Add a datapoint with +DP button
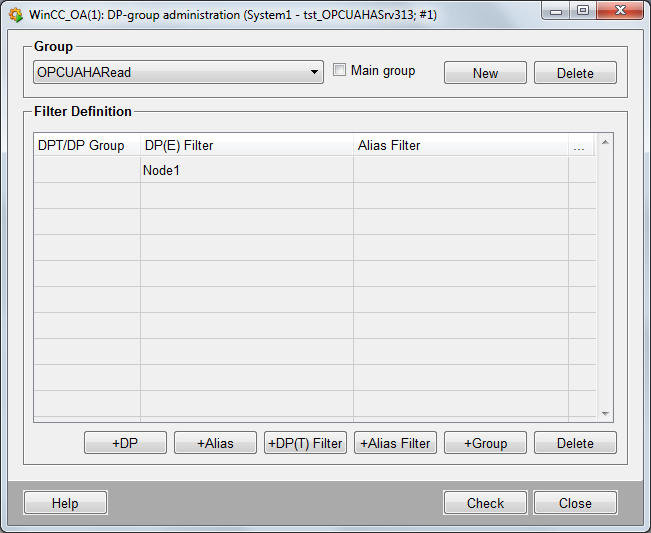The width and height of the screenshot is (651, 533). point(125,443)
